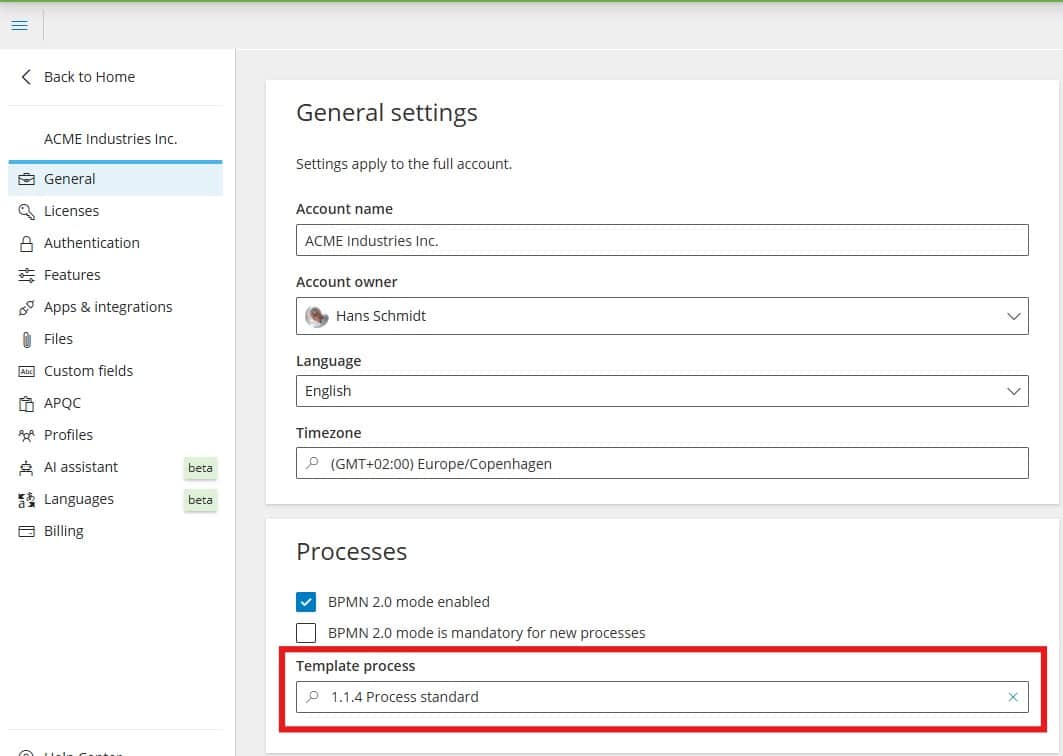
Task: Open the AI assistant settings page
Action: (x=81, y=467)
